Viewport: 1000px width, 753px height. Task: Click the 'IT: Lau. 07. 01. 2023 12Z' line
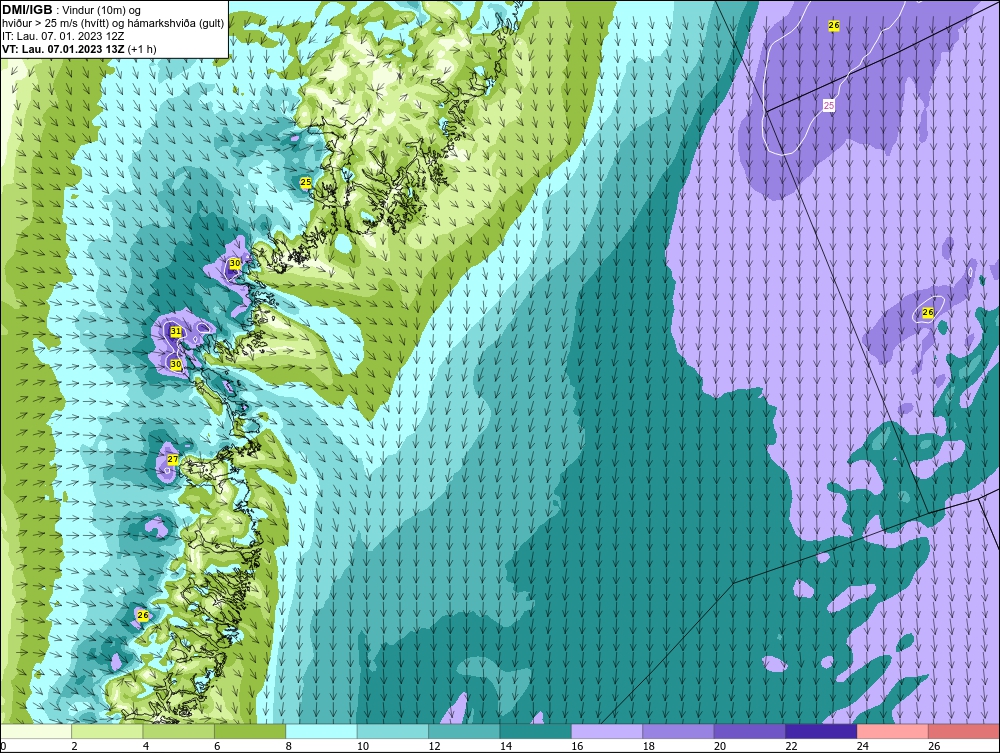[x=63, y=36]
